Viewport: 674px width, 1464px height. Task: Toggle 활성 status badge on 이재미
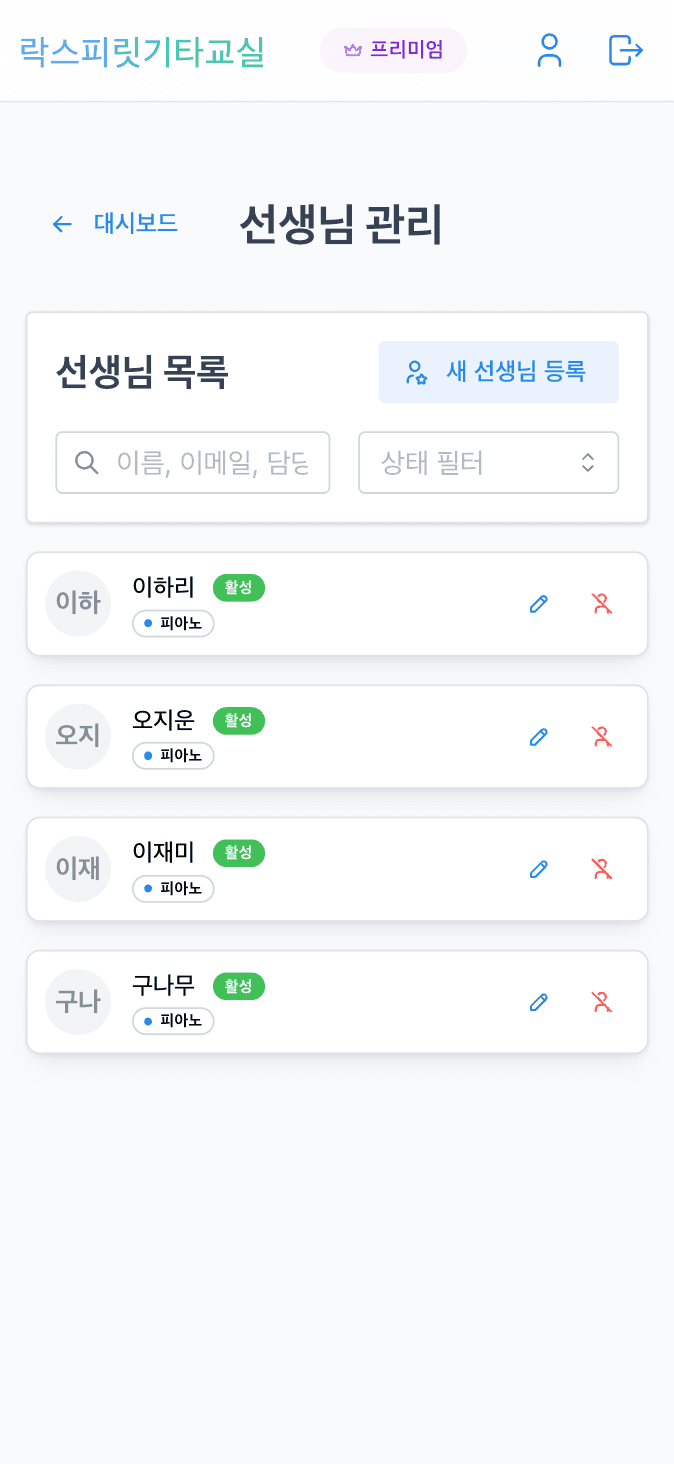tap(238, 853)
